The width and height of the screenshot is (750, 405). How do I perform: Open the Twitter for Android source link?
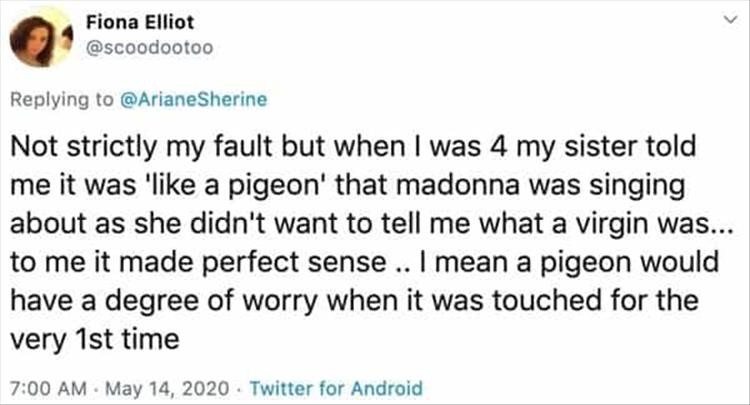[336, 388]
